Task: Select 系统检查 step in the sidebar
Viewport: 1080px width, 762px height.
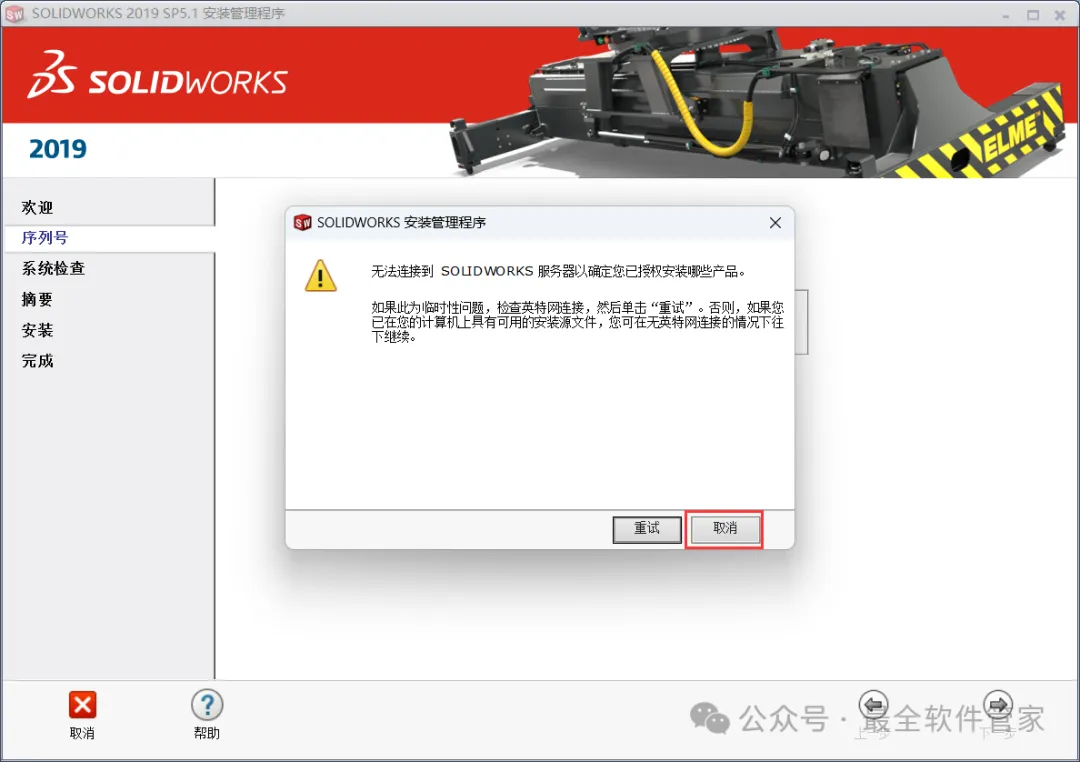Action: click(x=53, y=268)
